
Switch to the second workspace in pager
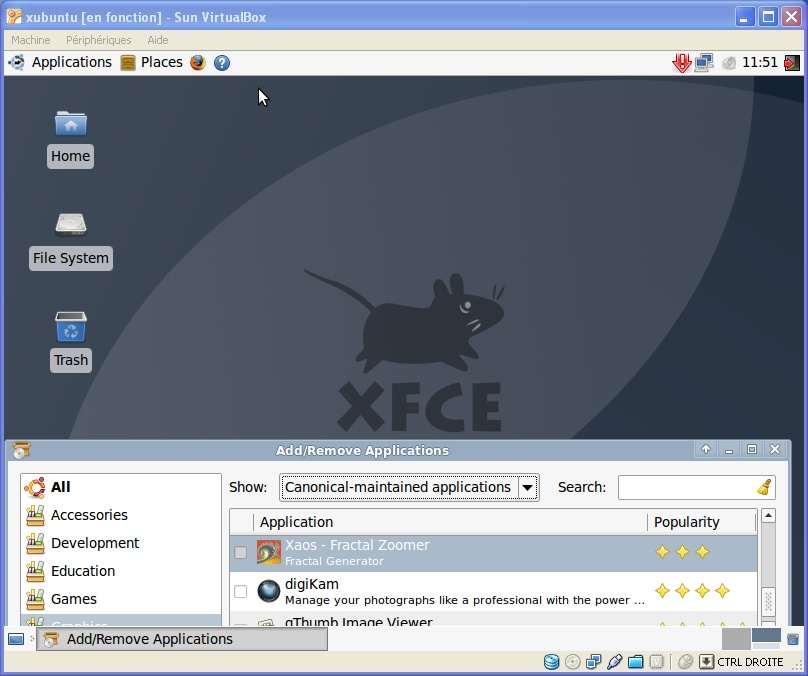[x=766, y=639]
